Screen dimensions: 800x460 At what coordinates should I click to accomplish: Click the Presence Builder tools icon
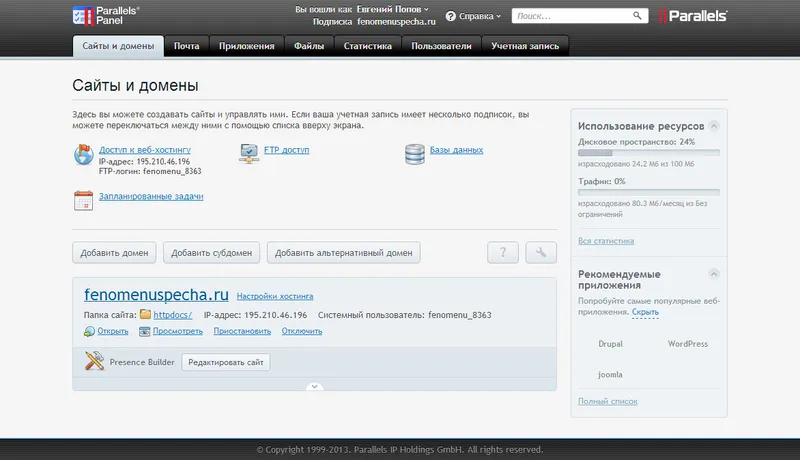click(x=94, y=361)
